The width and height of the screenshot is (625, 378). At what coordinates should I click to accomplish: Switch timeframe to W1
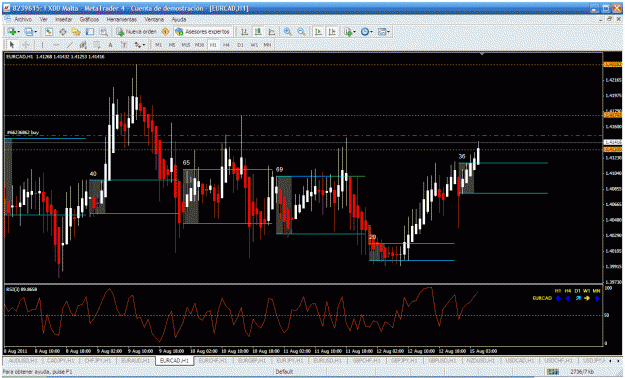pyautogui.click(x=254, y=45)
